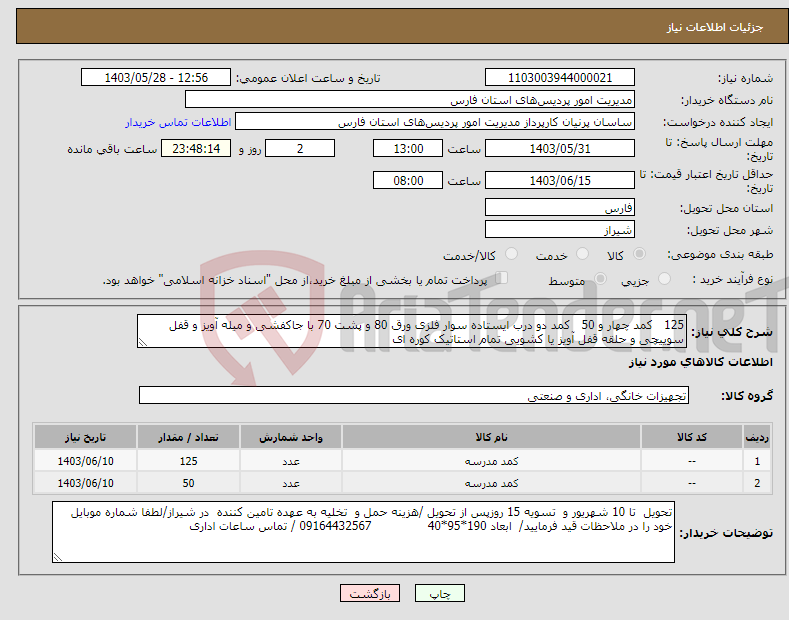This screenshot has width=789, height=620.
Task: Click the توضیحات خریدار notes textarea
Action: point(363,532)
